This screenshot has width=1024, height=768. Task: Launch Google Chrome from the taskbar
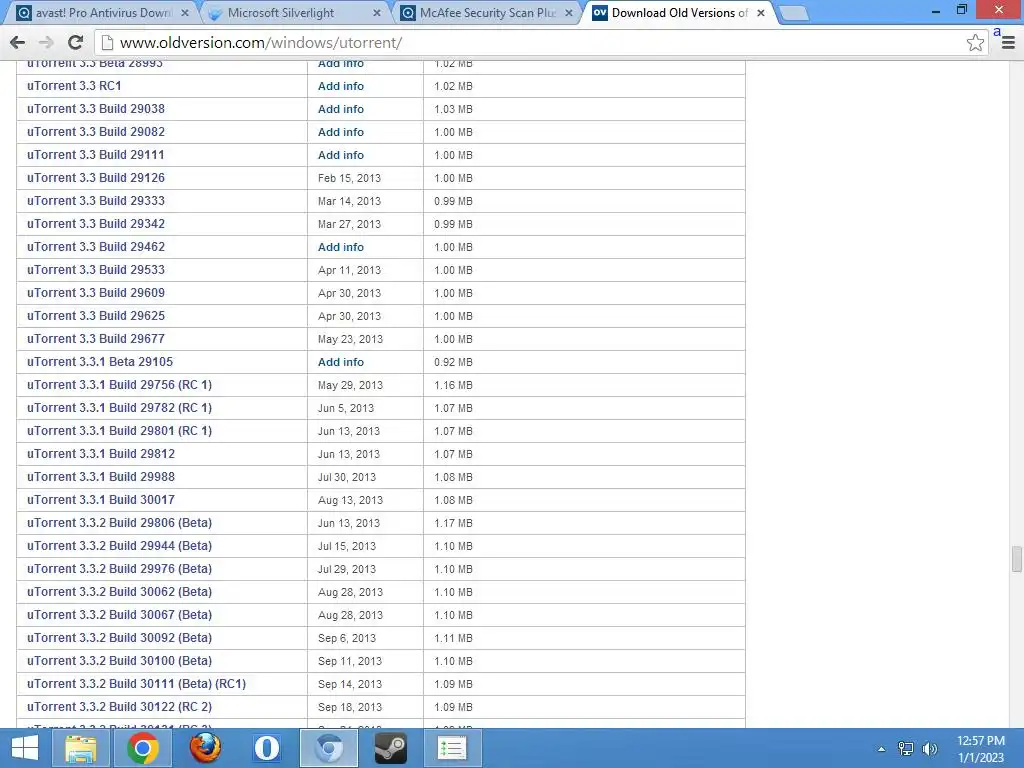(x=142, y=748)
